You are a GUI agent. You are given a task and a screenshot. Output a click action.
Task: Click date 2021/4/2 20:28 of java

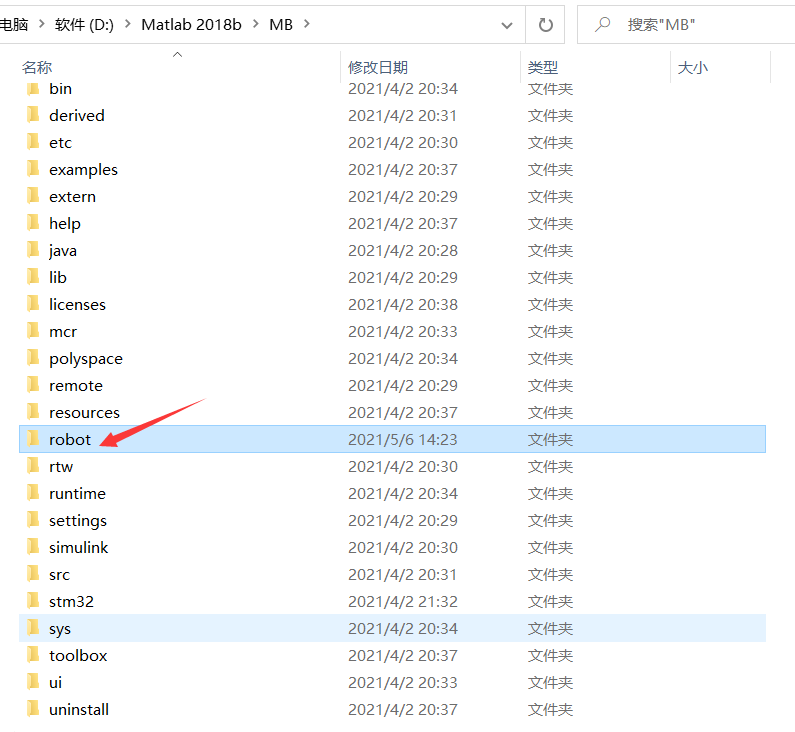(403, 250)
